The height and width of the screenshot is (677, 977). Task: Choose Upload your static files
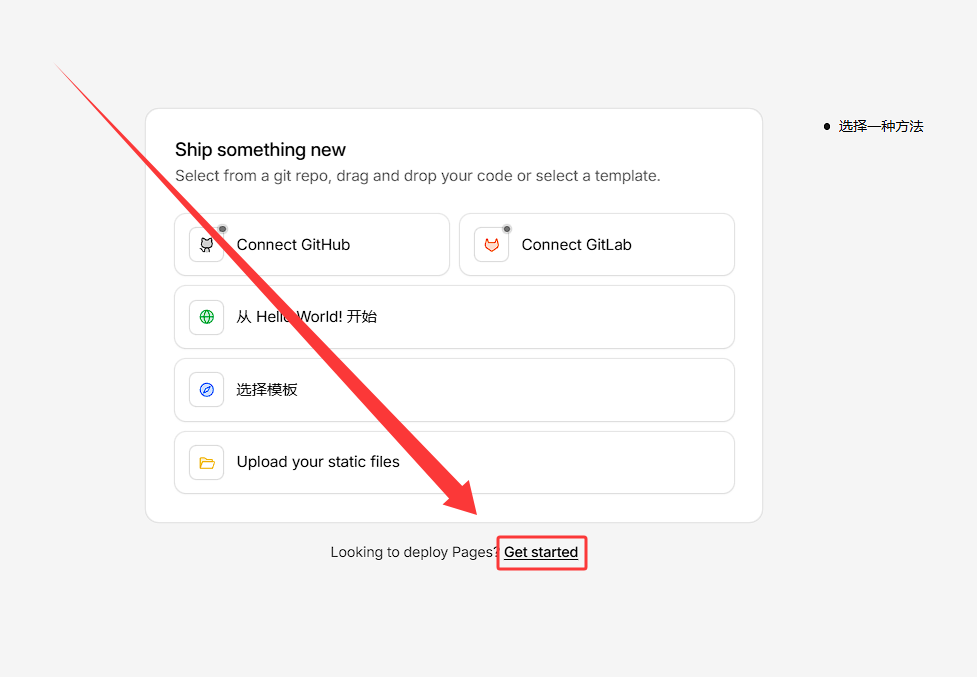(x=318, y=462)
